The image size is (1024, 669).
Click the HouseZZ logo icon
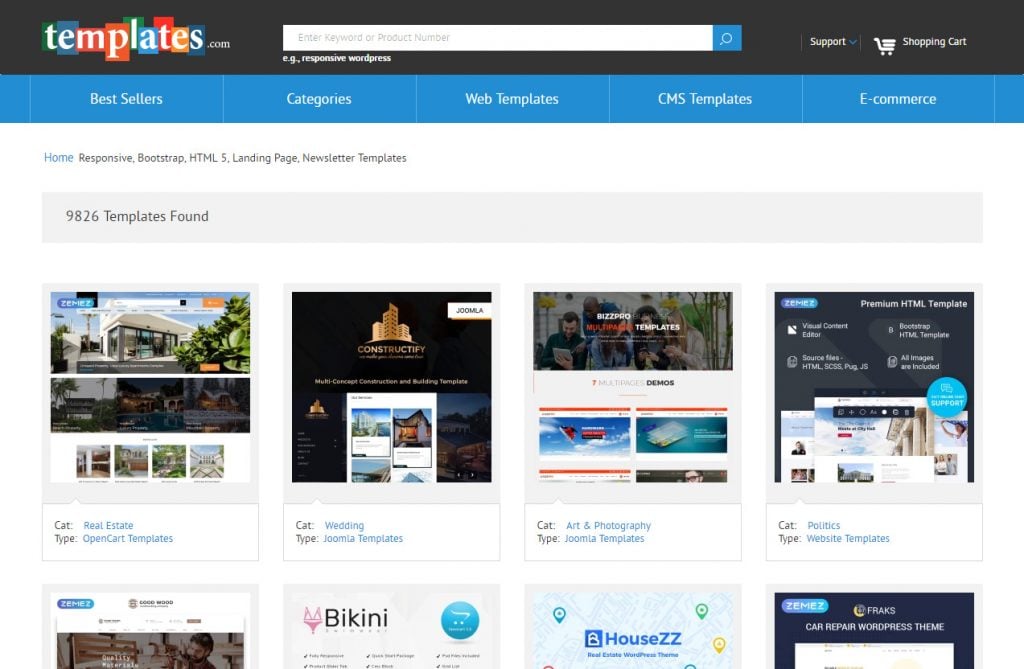(x=593, y=639)
